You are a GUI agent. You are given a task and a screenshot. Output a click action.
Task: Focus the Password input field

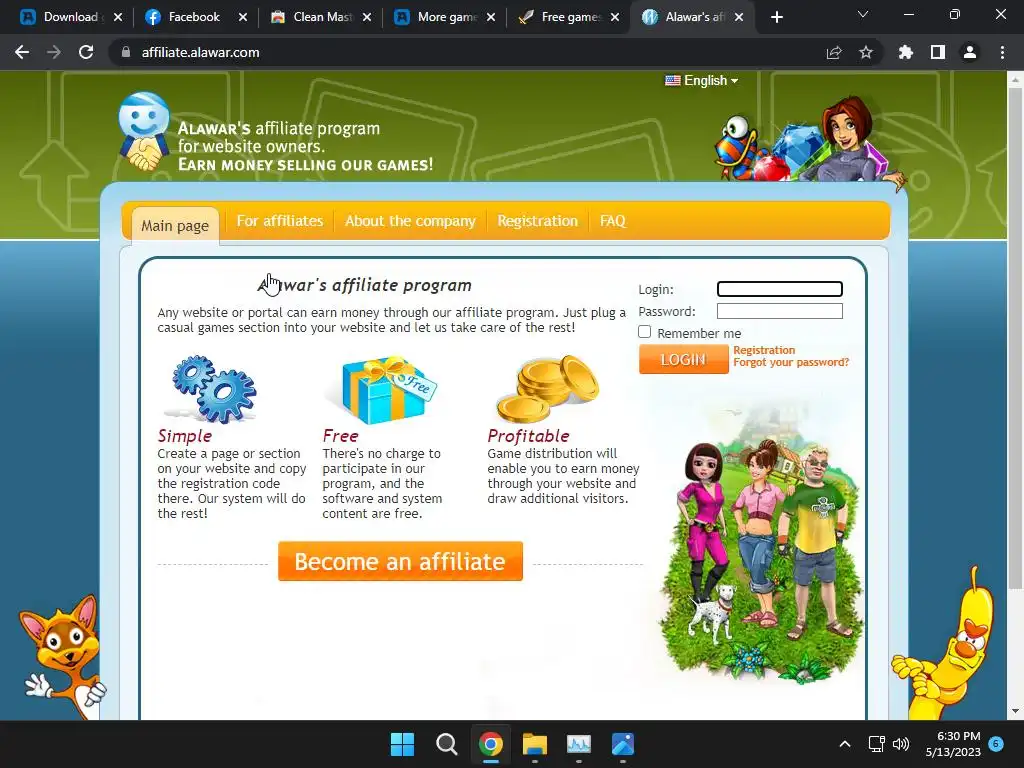coord(780,311)
